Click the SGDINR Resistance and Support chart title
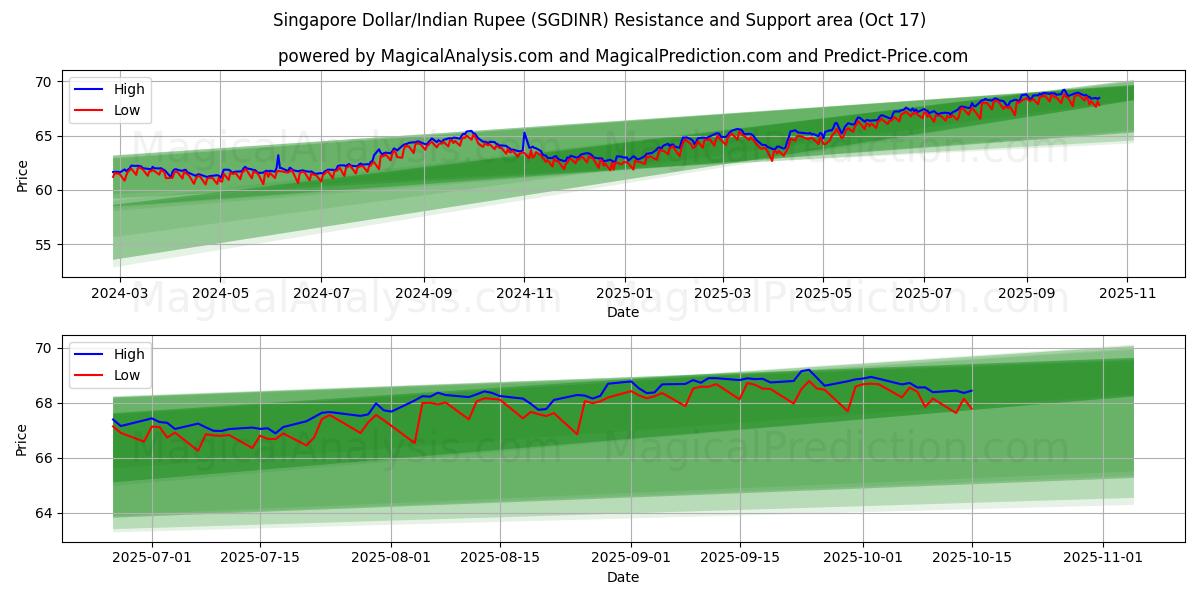This screenshot has width=1200, height=600. [x=599, y=20]
